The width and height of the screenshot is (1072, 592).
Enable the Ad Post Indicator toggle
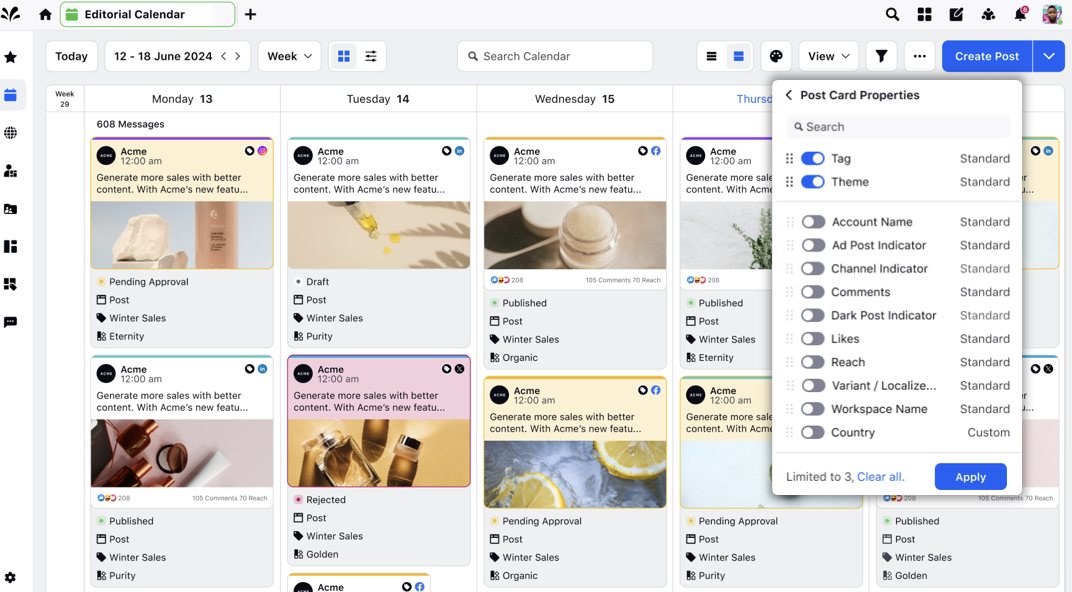tap(813, 245)
